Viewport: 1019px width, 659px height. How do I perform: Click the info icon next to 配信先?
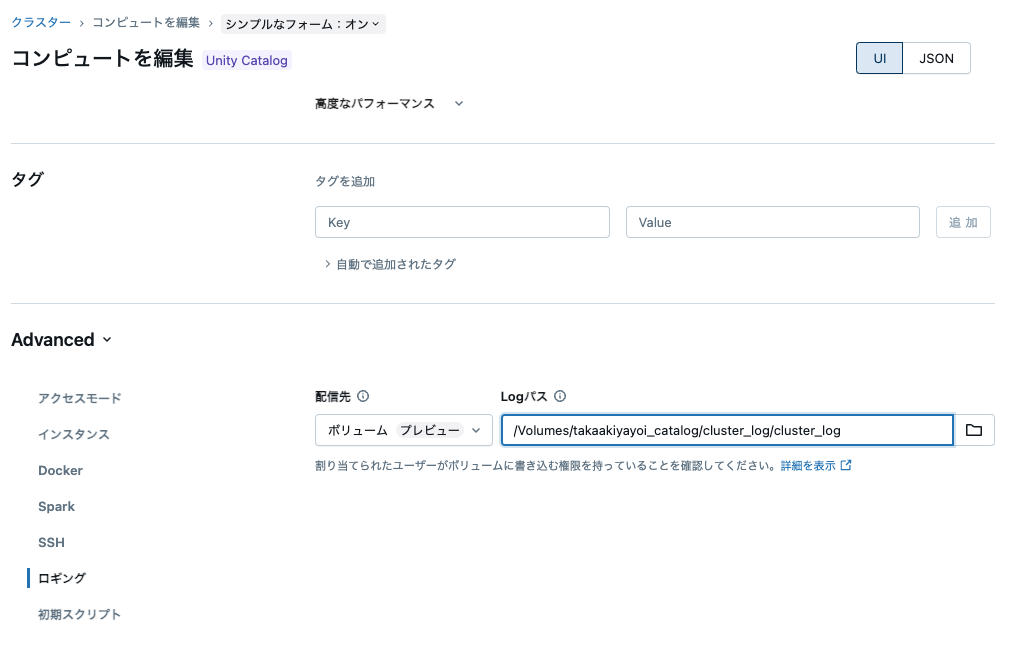pos(365,396)
